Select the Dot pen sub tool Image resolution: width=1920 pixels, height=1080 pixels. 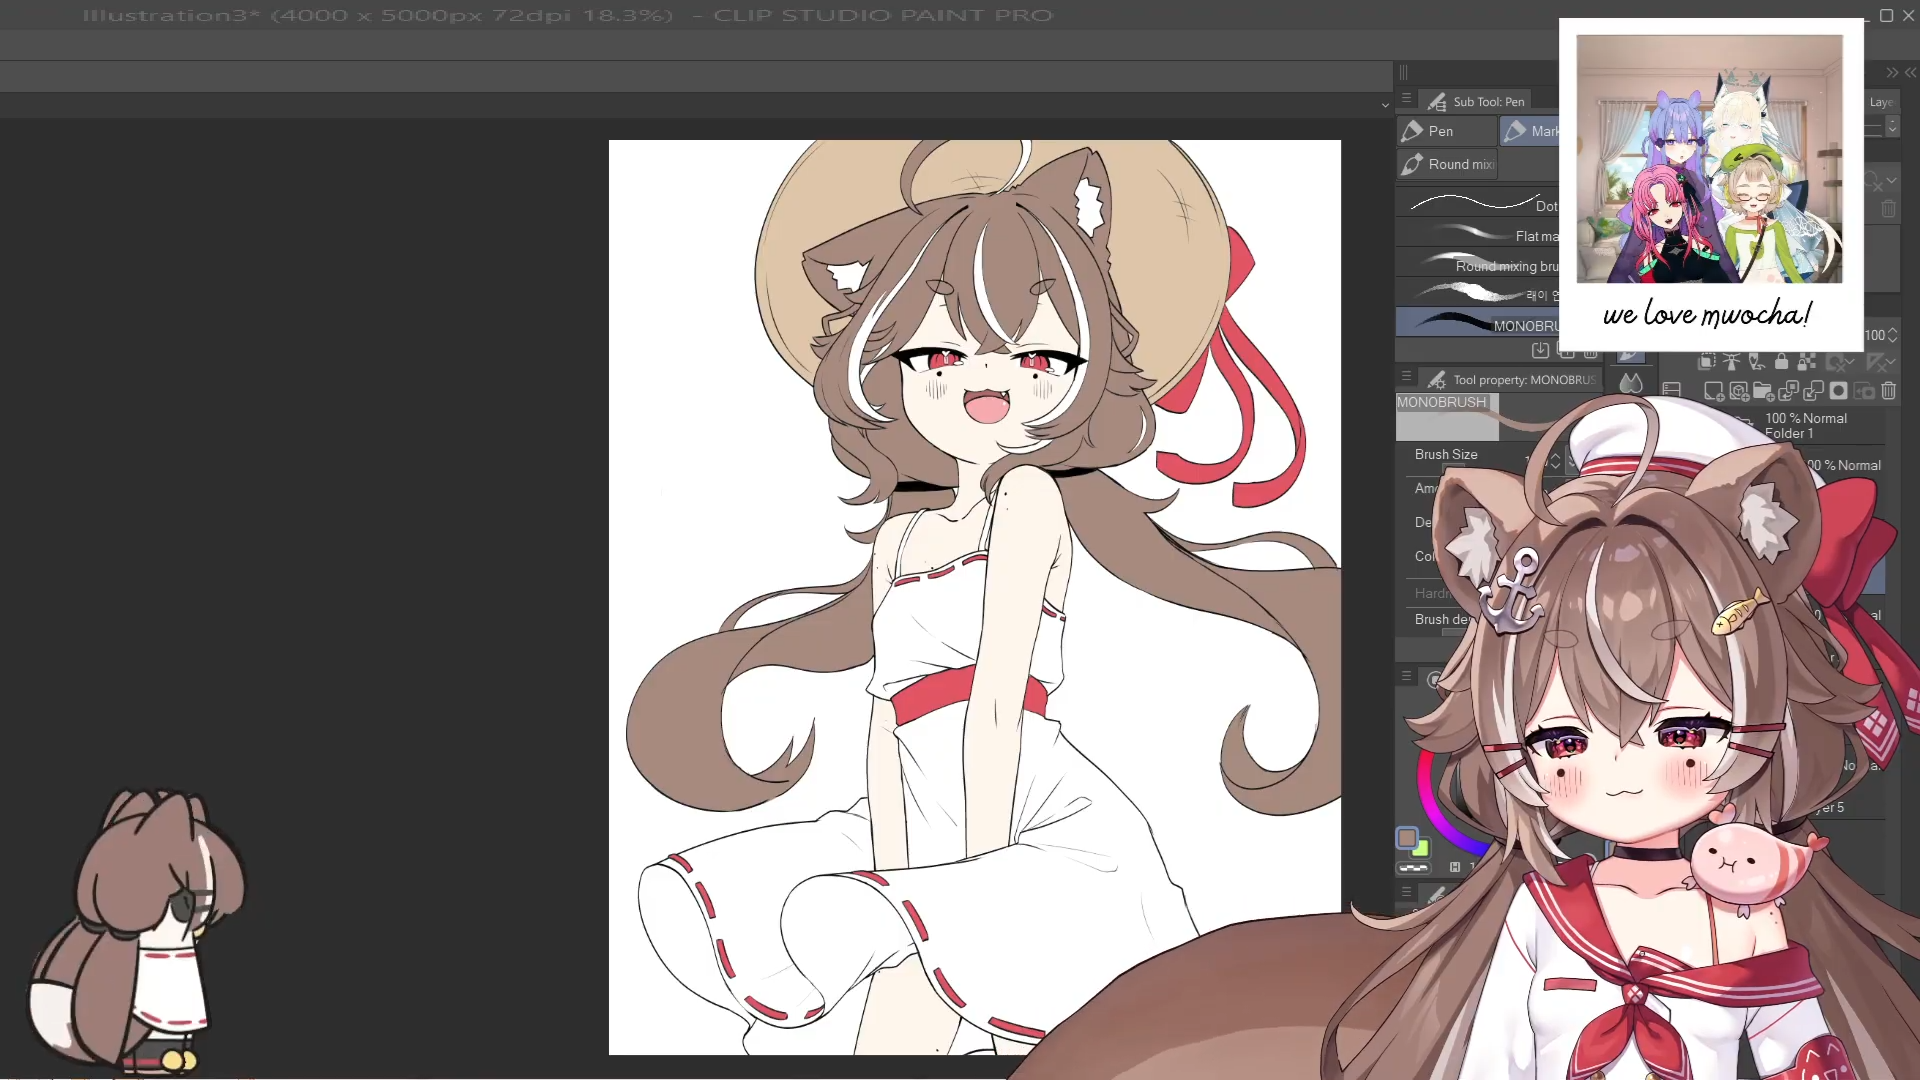click(x=1477, y=204)
